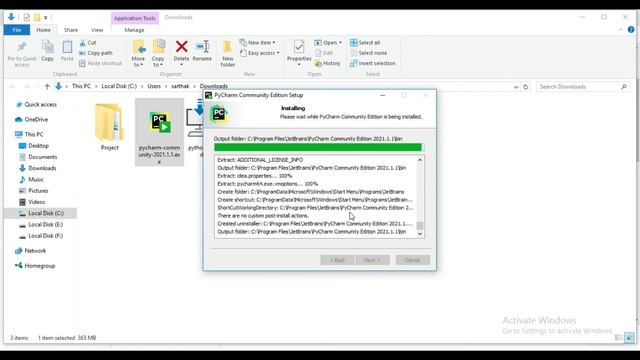Click Pin to Quick access icon
Screen dimensions: 640x360
[x=22, y=53]
